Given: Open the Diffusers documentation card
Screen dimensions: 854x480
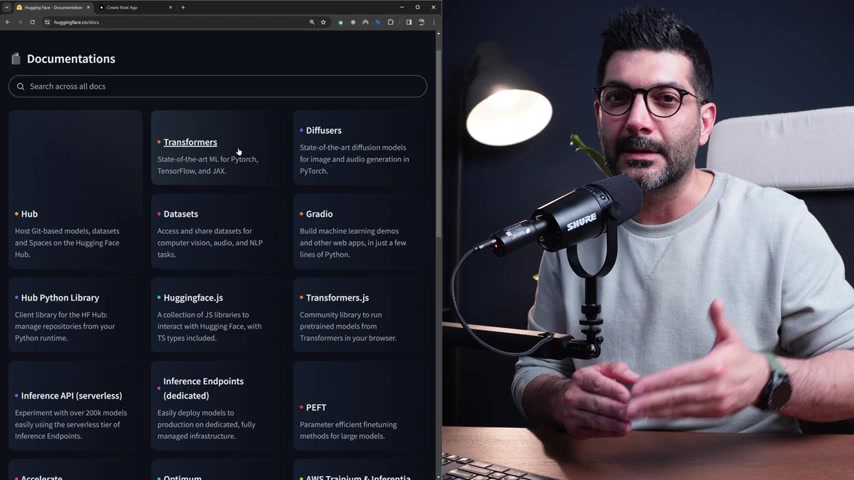Looking at the screenshot, I should pos(360,148).
